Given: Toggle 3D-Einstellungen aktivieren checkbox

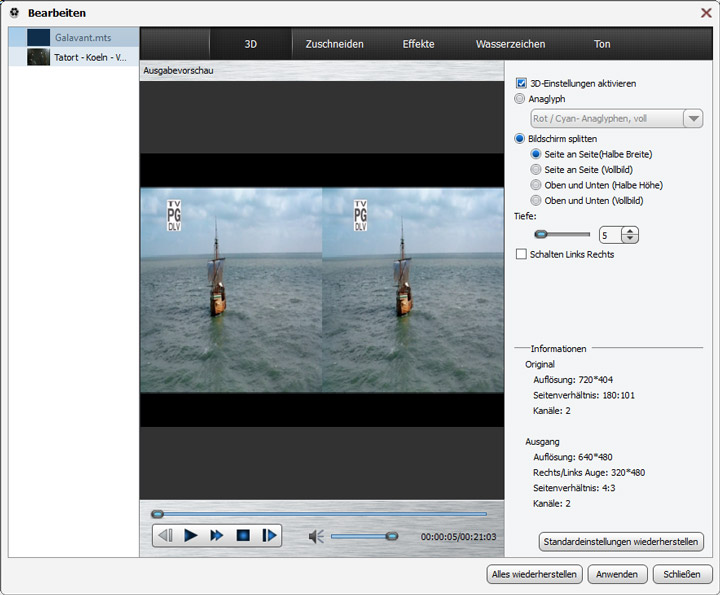Looking at the screenshot, I should click(x=521, y=83).
